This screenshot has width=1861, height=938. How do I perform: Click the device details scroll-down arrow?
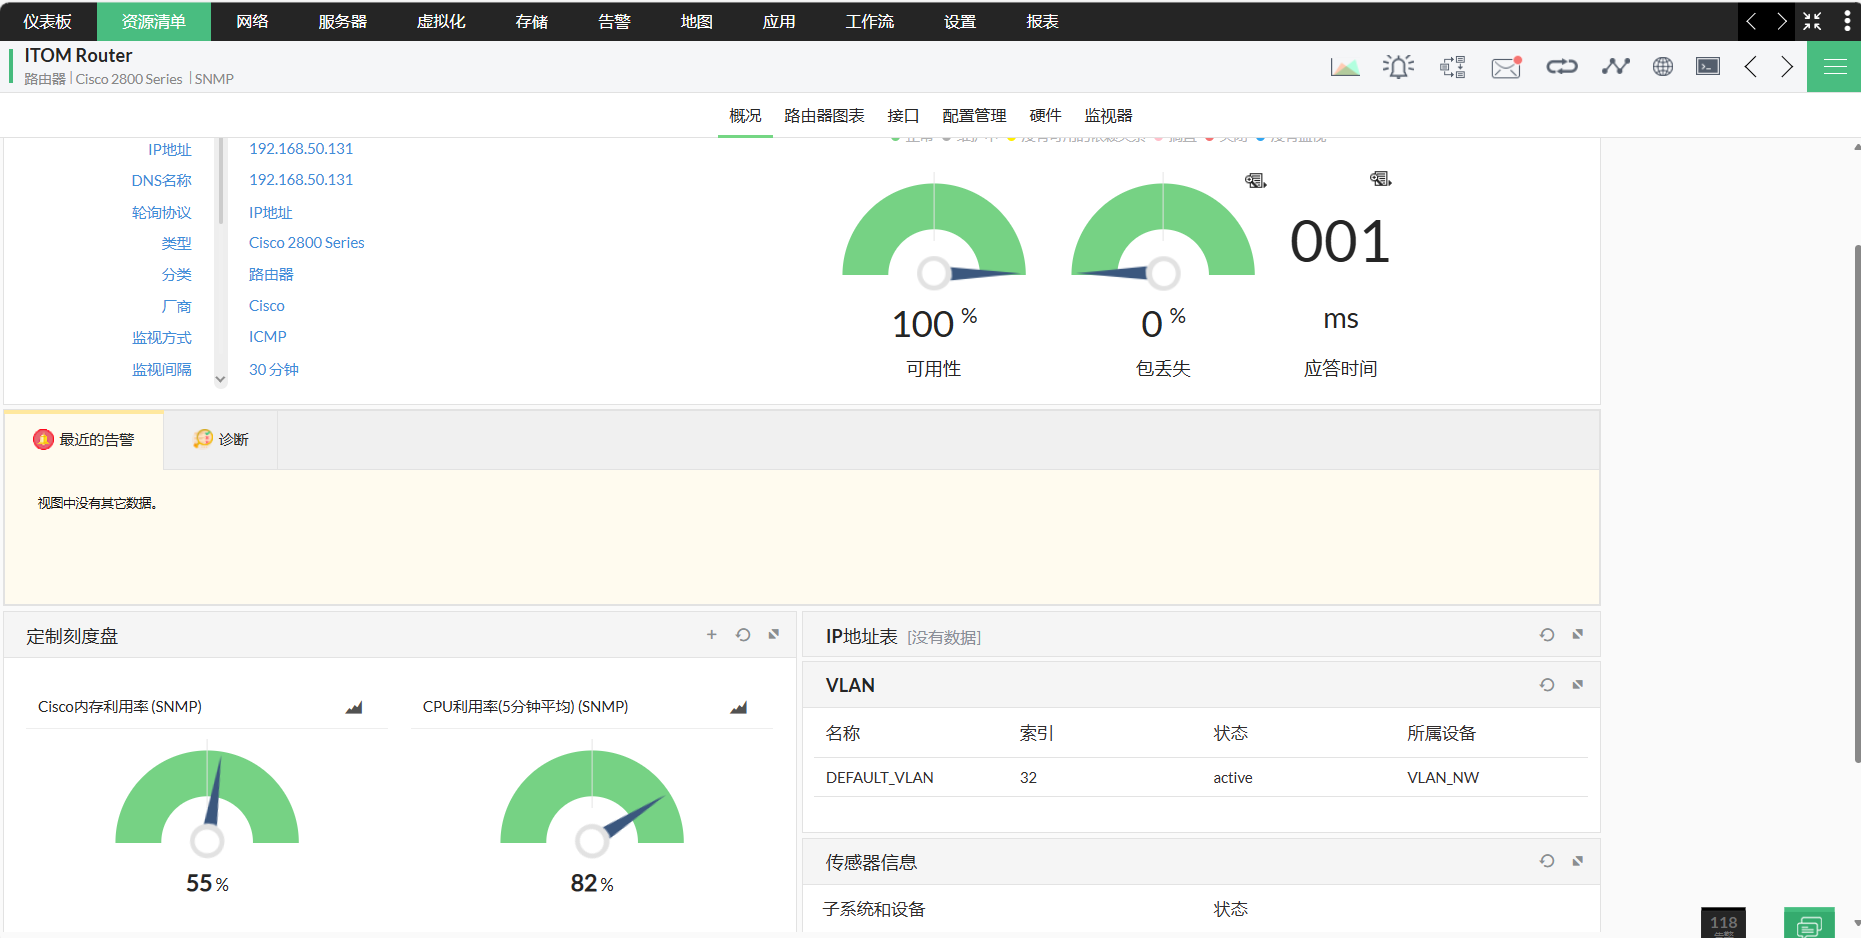tap(221, 380)
